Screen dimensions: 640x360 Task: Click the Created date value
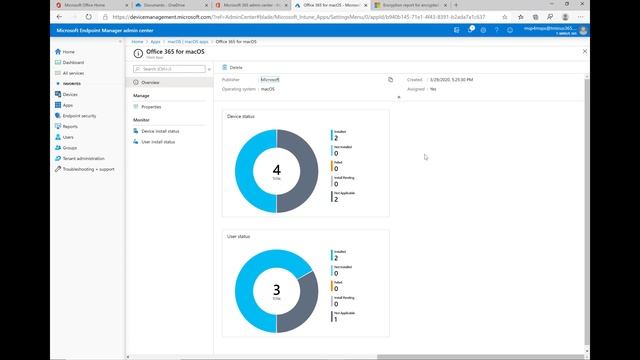pyautogui.click(x=451, y=80)
